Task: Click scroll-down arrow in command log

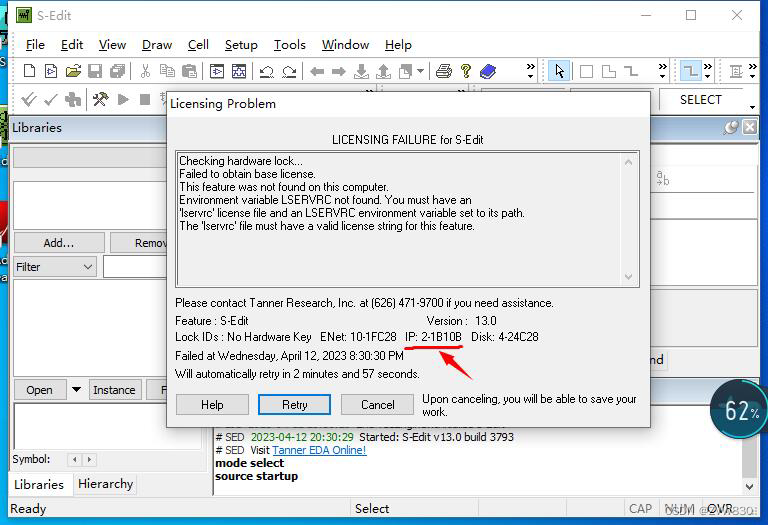Action: (749, 487)
